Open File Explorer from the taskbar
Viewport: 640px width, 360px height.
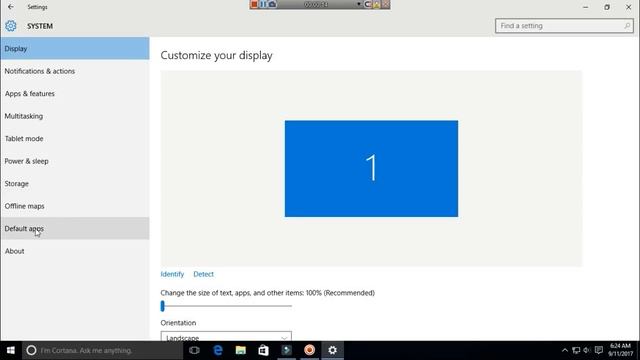[x=240, y=350]
